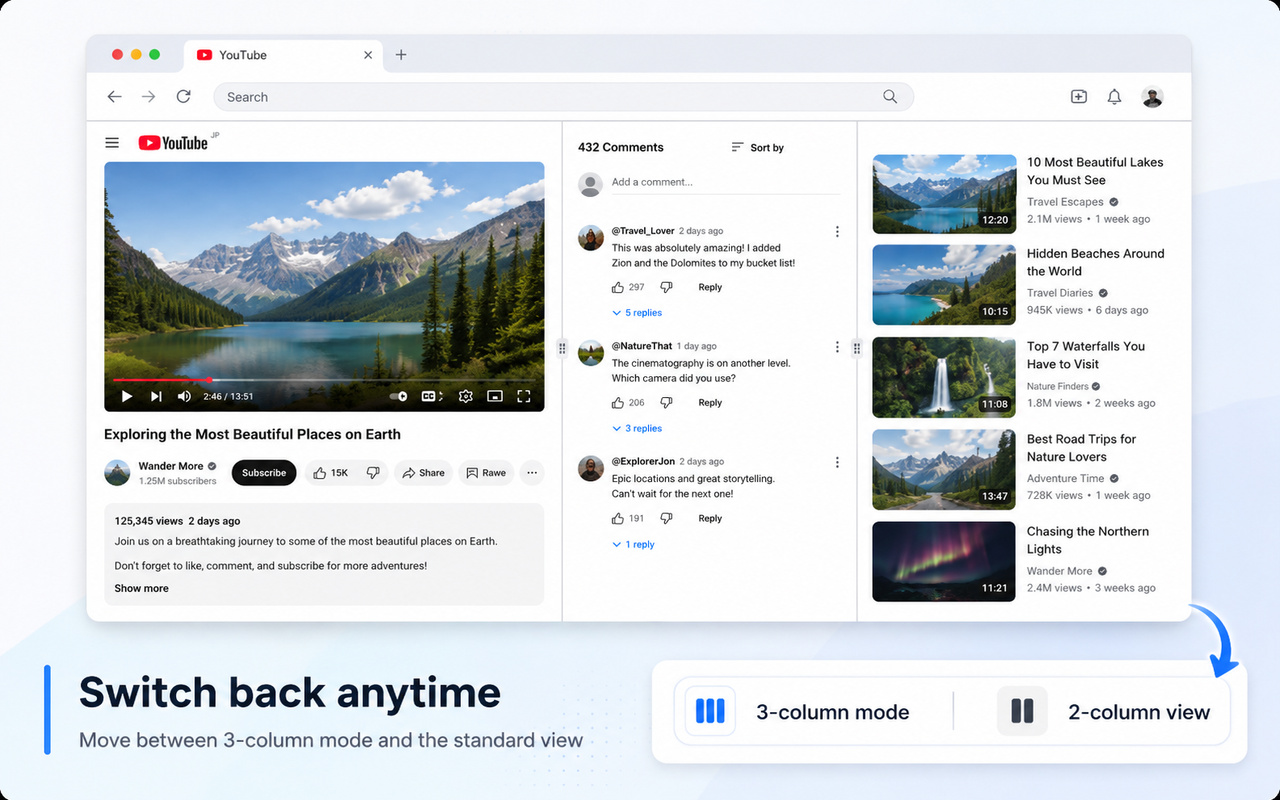1280x800 pixels.
Task: Open more video actions ellipsis
Action: tap(532, 473)
